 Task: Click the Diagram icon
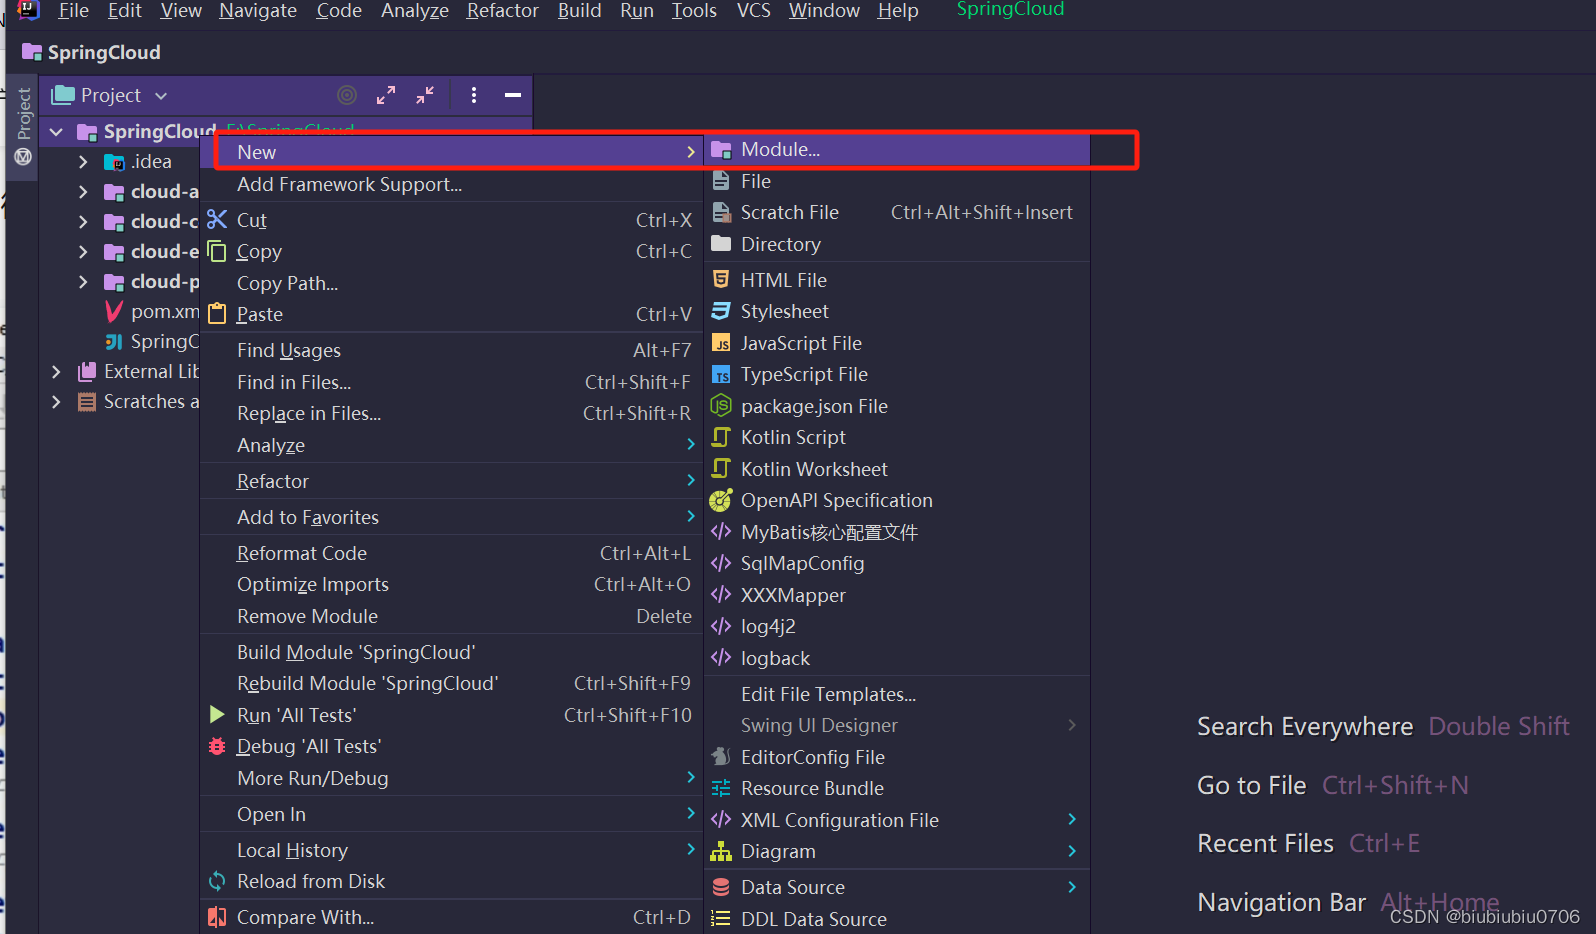721,851
